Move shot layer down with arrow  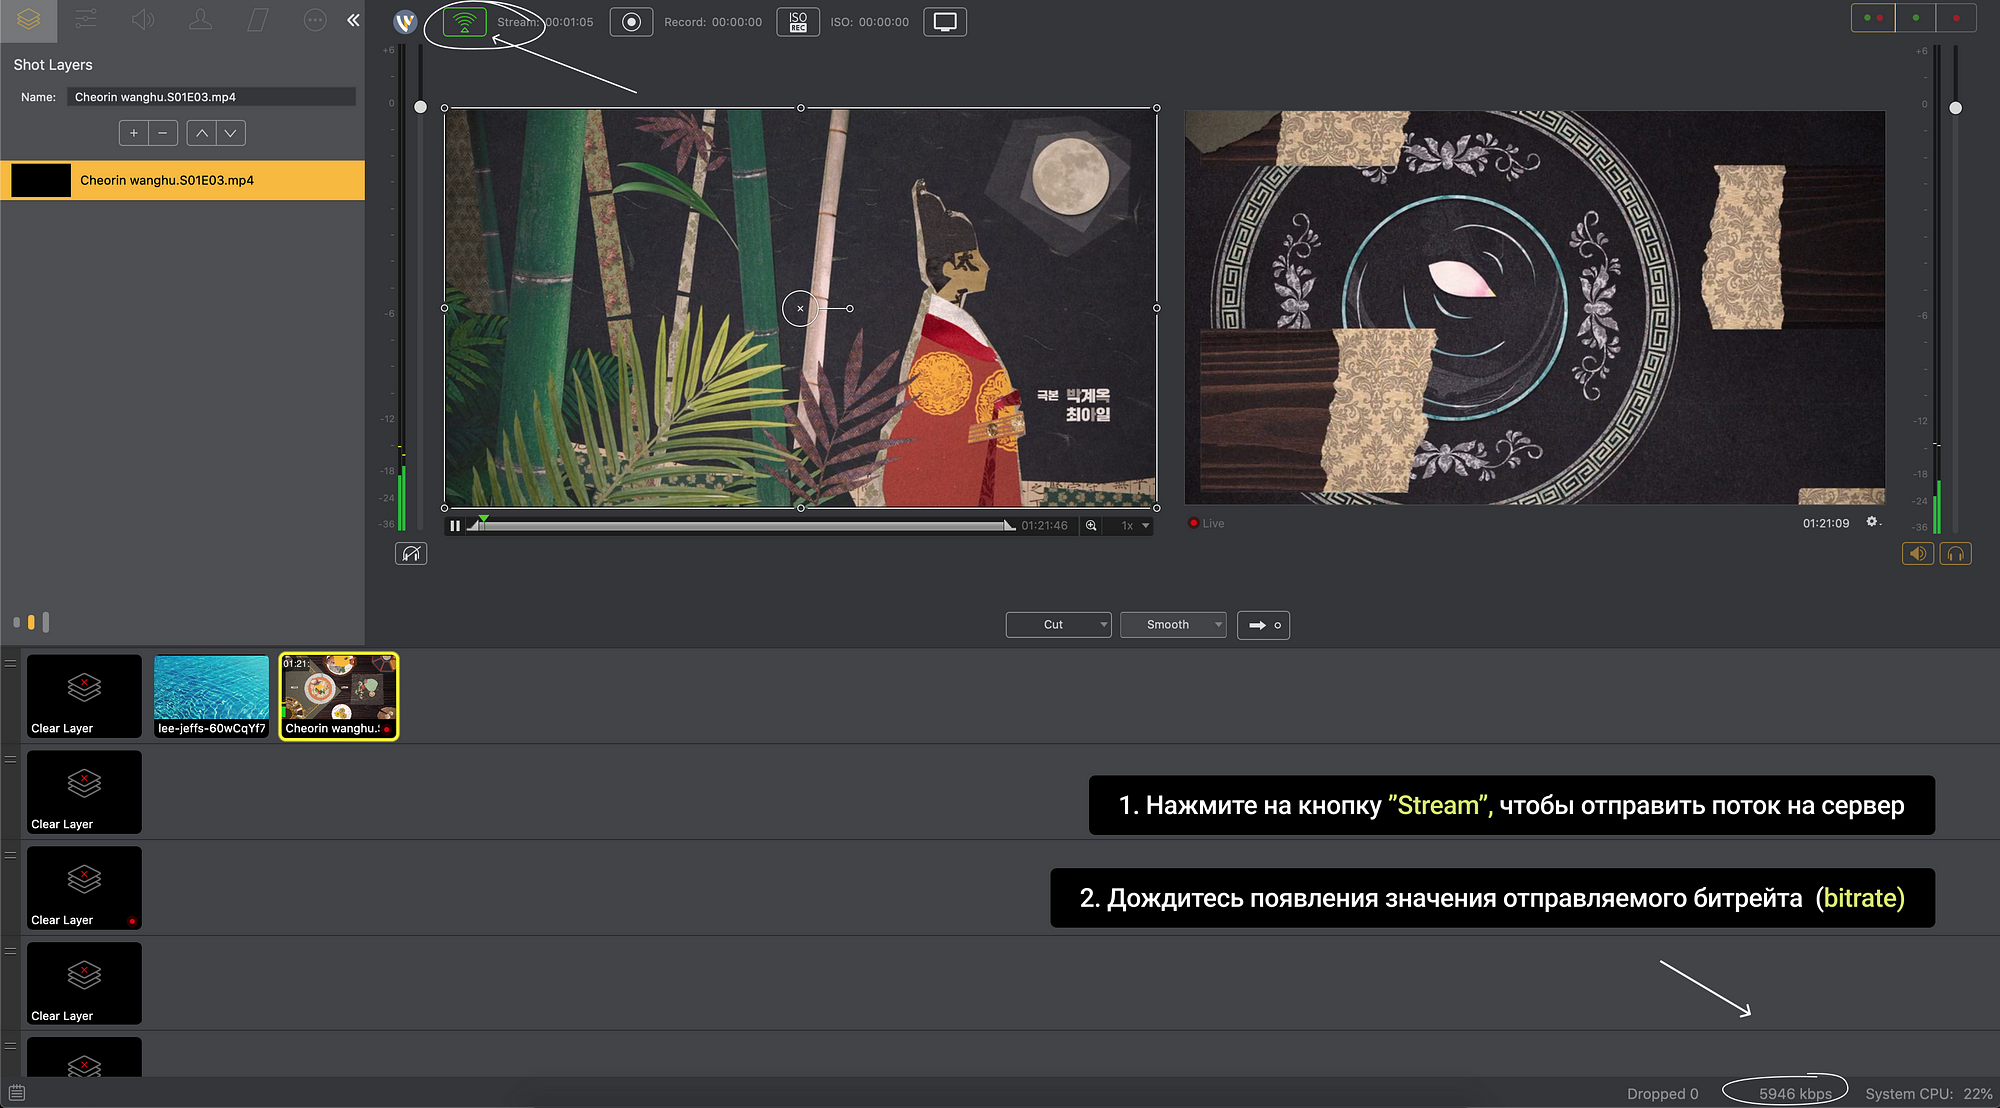coord(231,133)
